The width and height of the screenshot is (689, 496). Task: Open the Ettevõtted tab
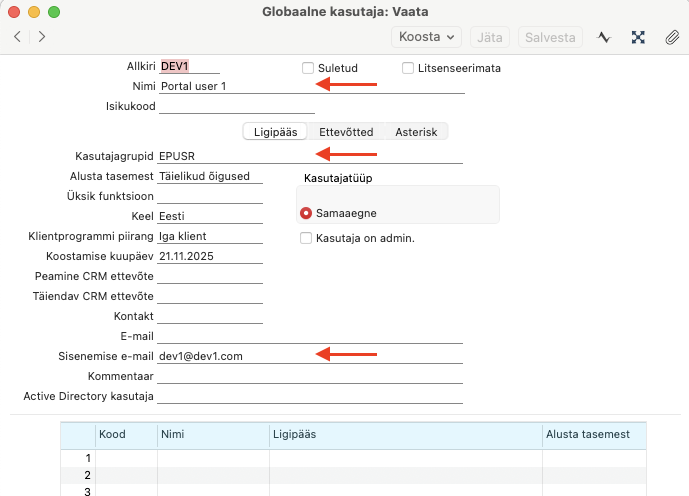(x=346, y=132)
